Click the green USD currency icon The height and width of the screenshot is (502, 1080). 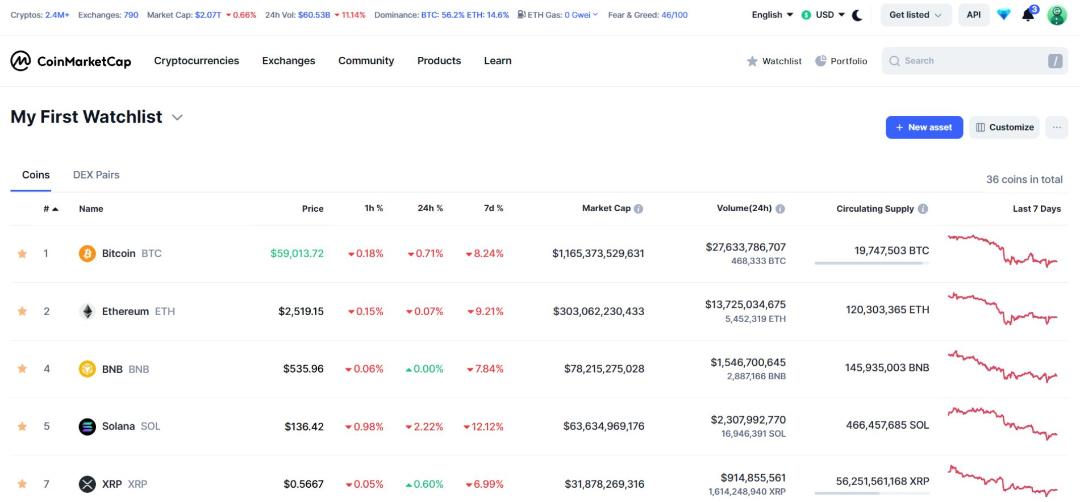tap(806, 14)
